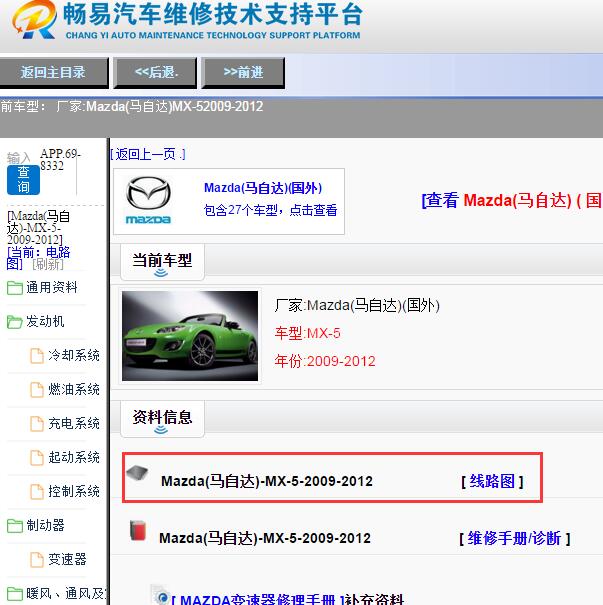Click the blue 查询 search button
603x605 pixels.
(23, 180)
